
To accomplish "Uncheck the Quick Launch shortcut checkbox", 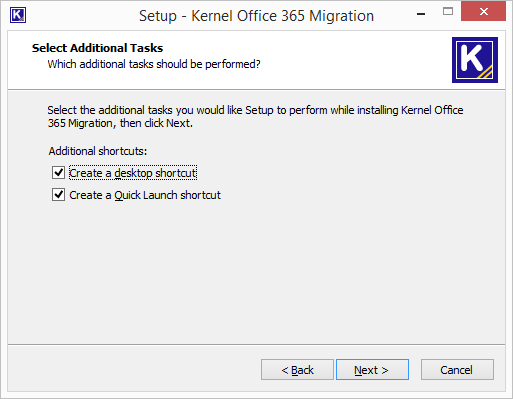I will click(x=58, y=195).
